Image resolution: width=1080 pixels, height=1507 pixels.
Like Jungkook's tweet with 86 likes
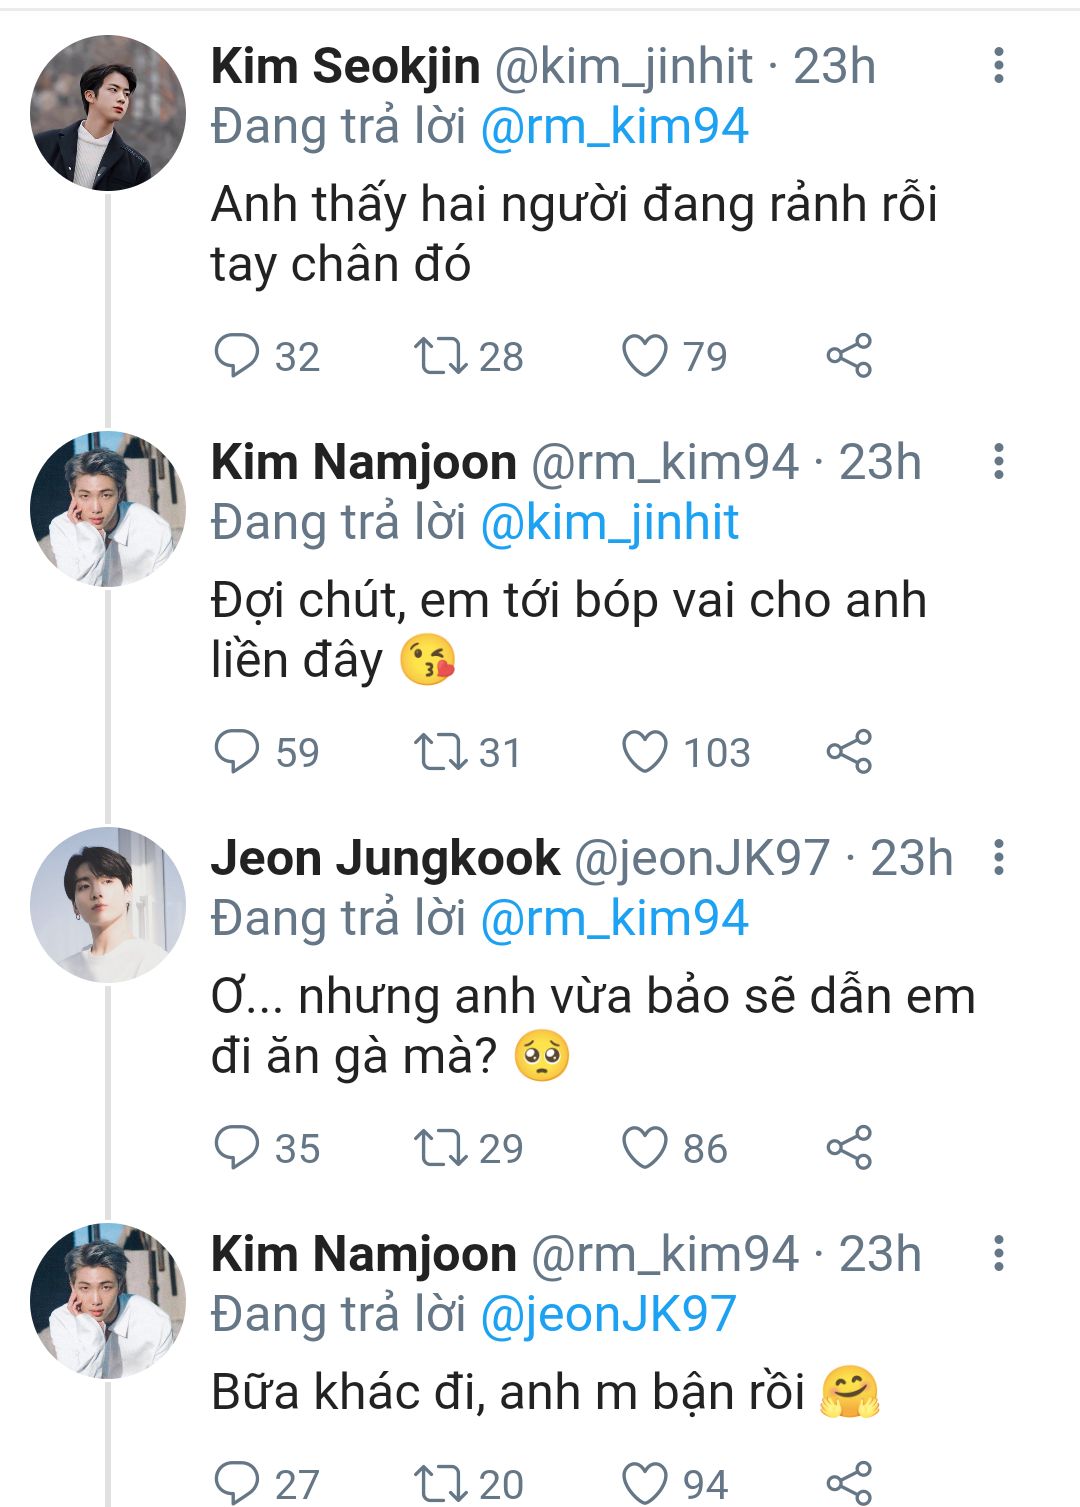[x=645, y=1148]
